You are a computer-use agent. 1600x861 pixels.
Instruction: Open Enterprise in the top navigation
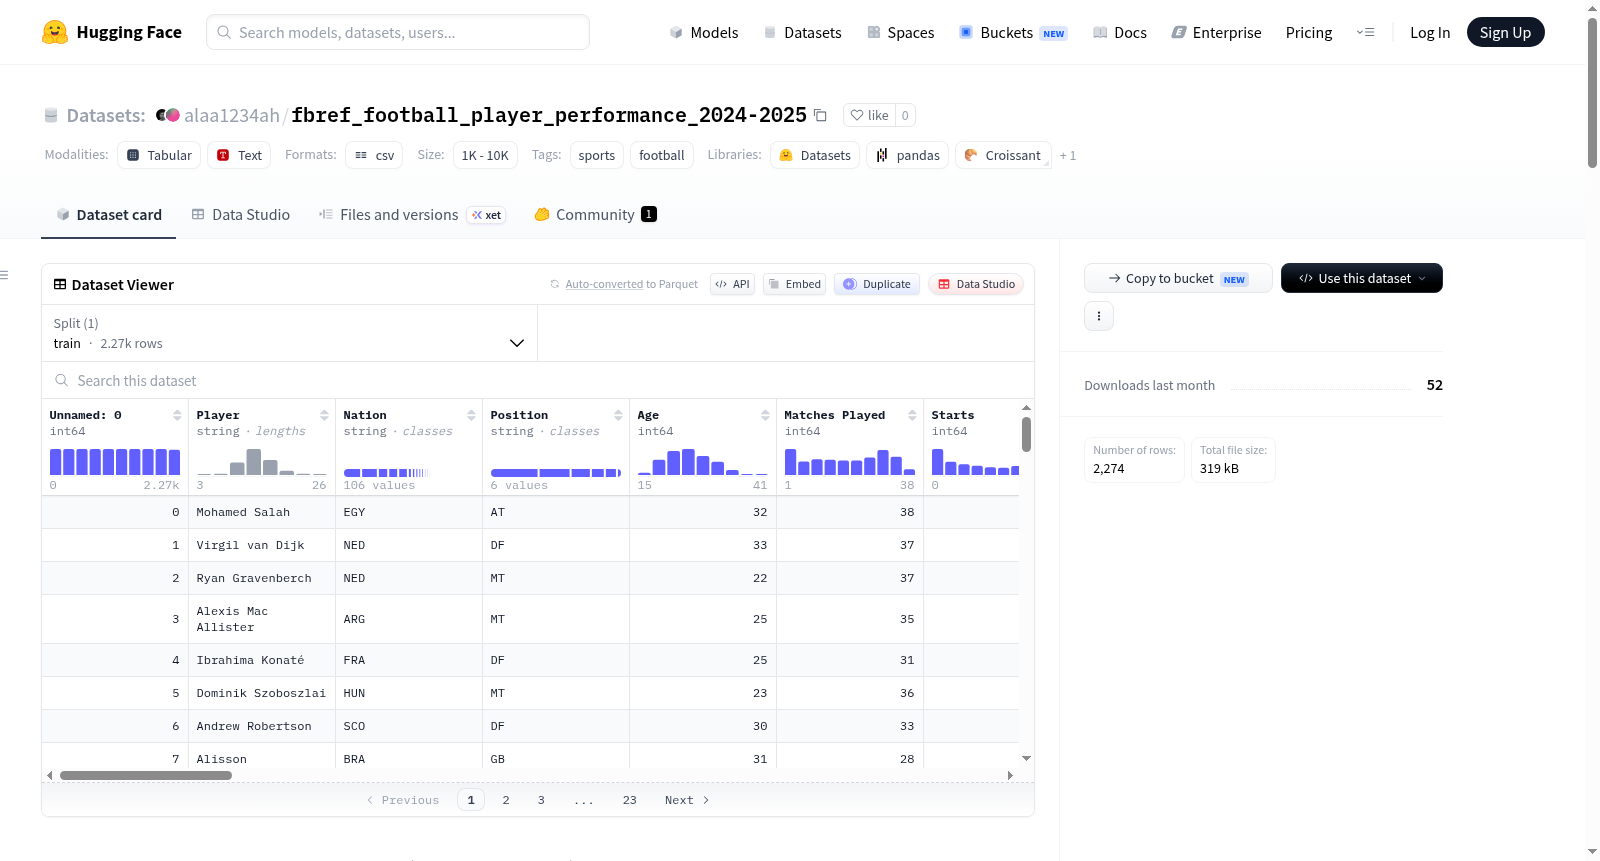point(1216,32)
